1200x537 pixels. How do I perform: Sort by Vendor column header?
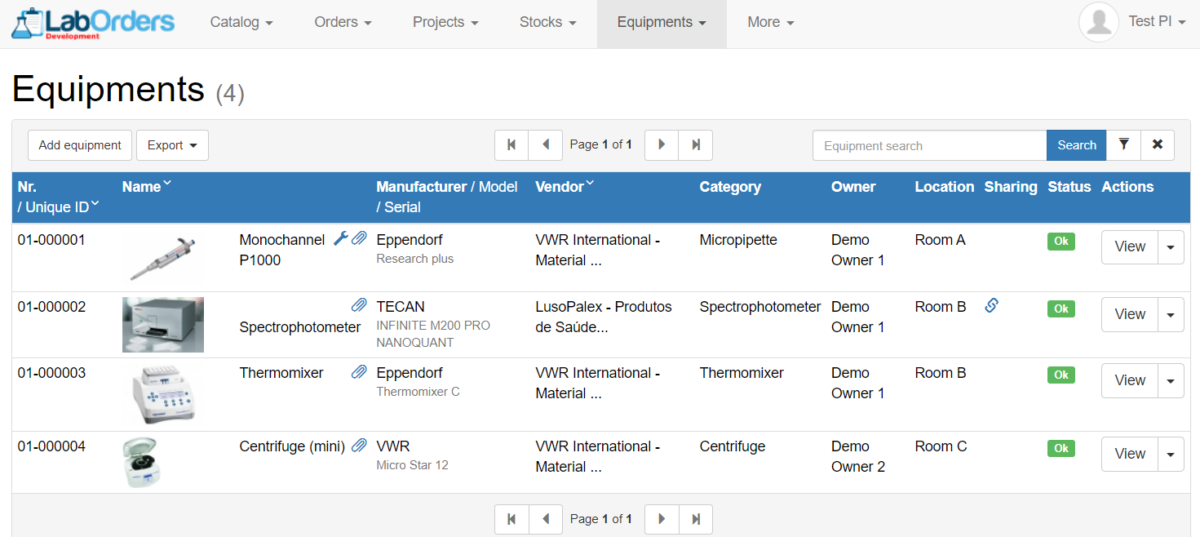point(564,187)
